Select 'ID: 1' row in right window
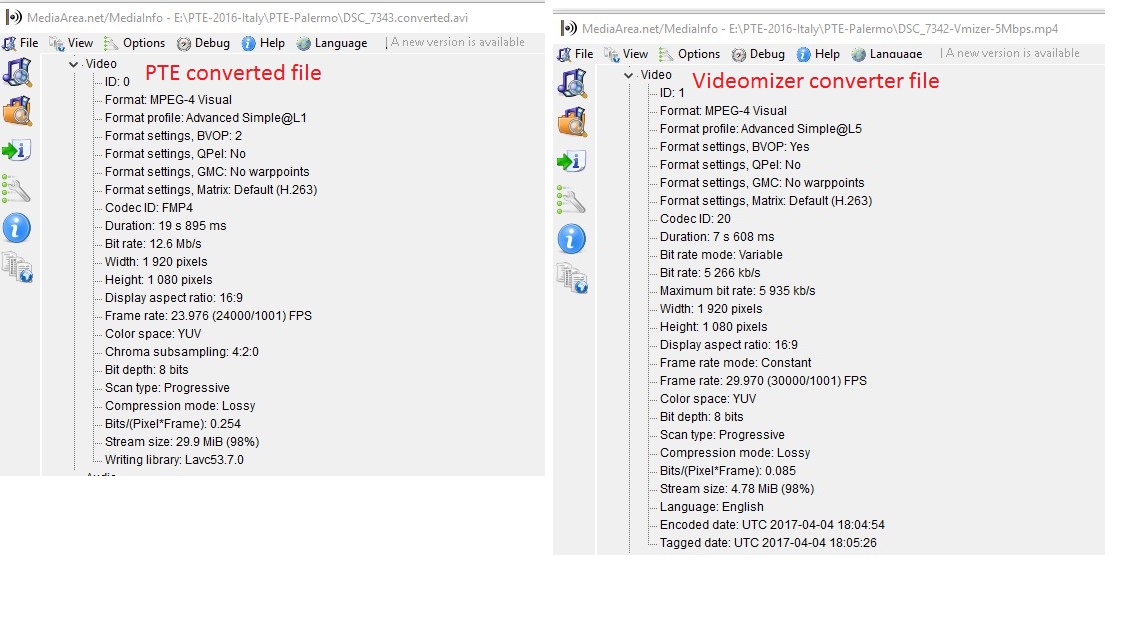Screen dimensions: 1121x620 pyautogui.click(x=672, y=92)
